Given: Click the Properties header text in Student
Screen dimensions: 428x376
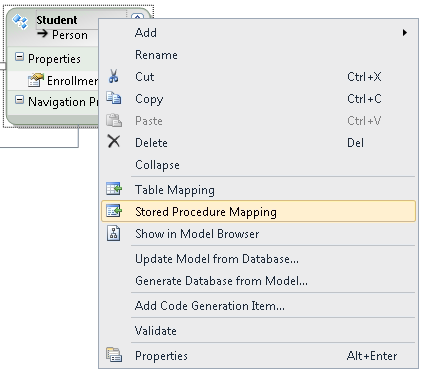Looking at the screenshot, I should [54, 59].
